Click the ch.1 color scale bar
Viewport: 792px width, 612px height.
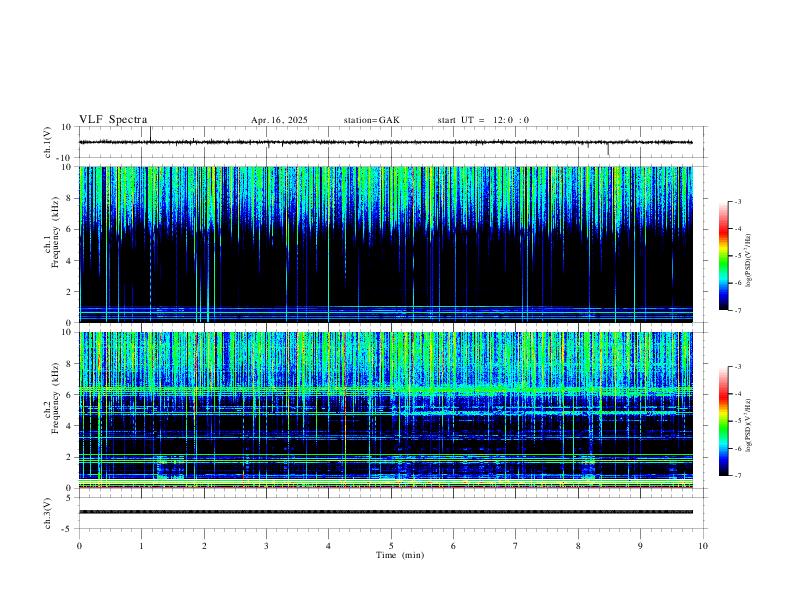[723, 256]
